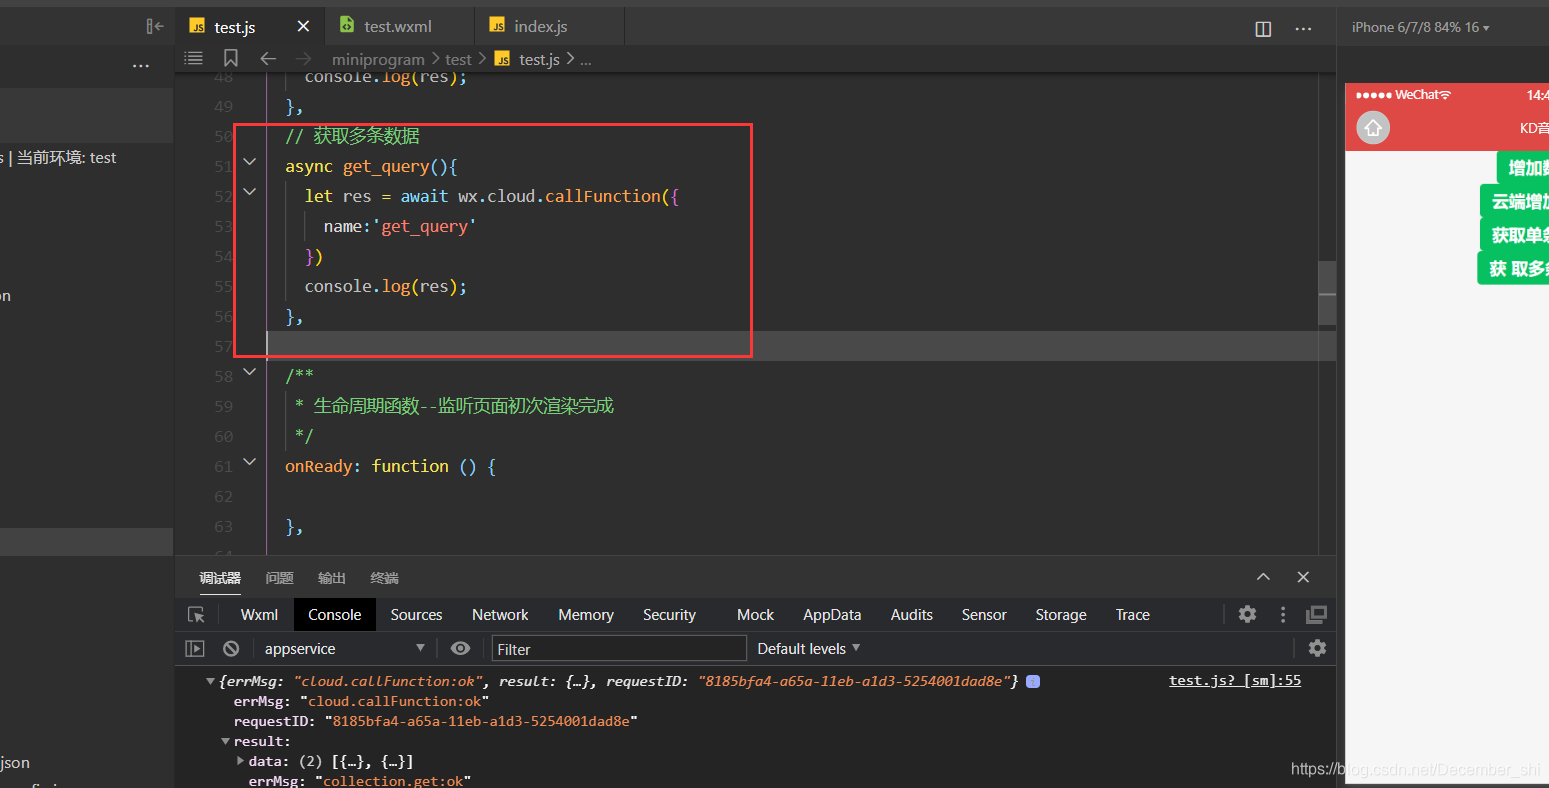Switch to the Trace debugger tab
The width and height of the screenshot is (1549, 788).
(1132, 615)
